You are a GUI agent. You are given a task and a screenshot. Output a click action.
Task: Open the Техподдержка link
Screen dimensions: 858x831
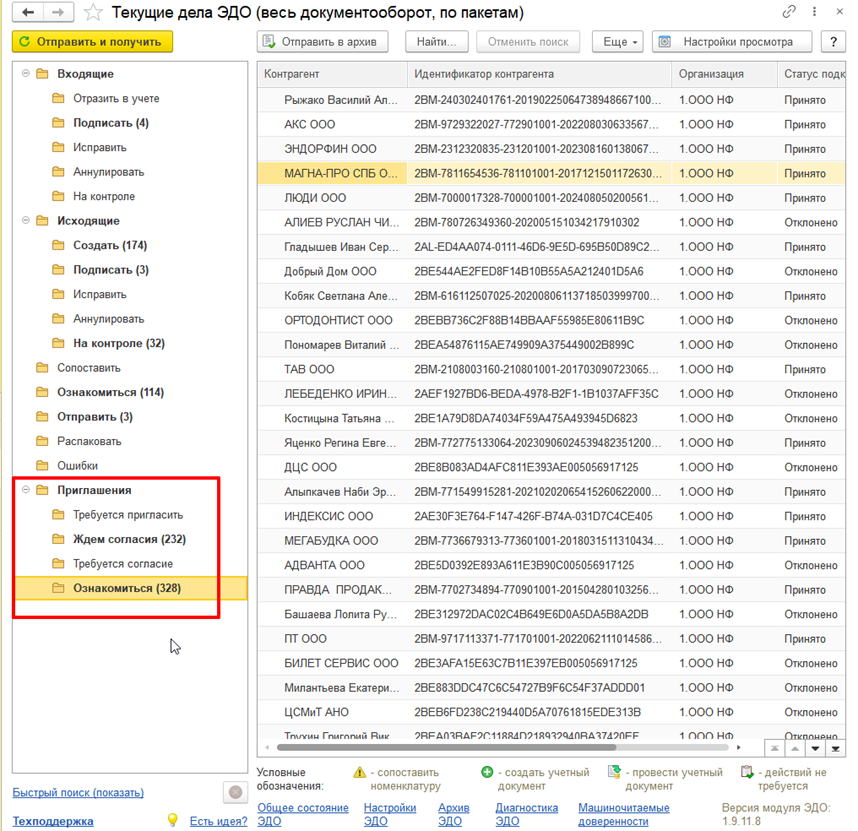[x=53, y=821]
